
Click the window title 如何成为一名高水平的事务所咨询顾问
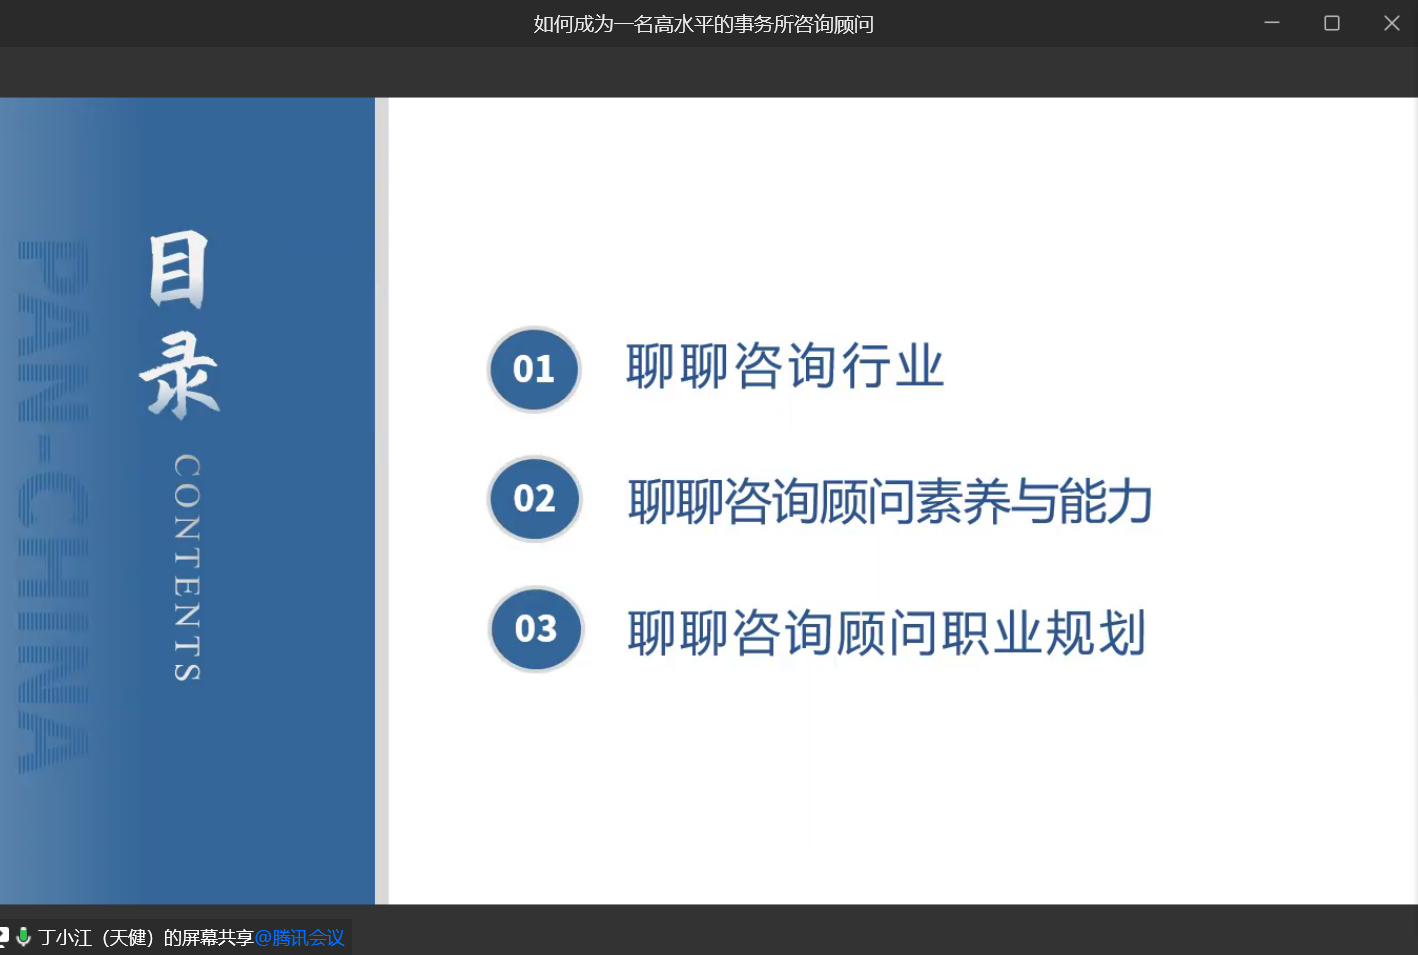703,24
